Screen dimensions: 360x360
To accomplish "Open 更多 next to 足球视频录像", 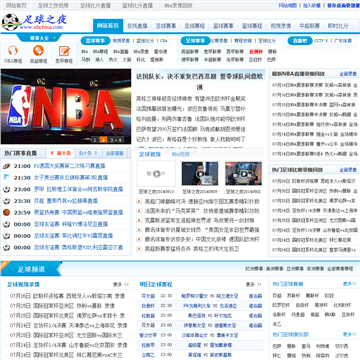I will [x=121, y=285].
